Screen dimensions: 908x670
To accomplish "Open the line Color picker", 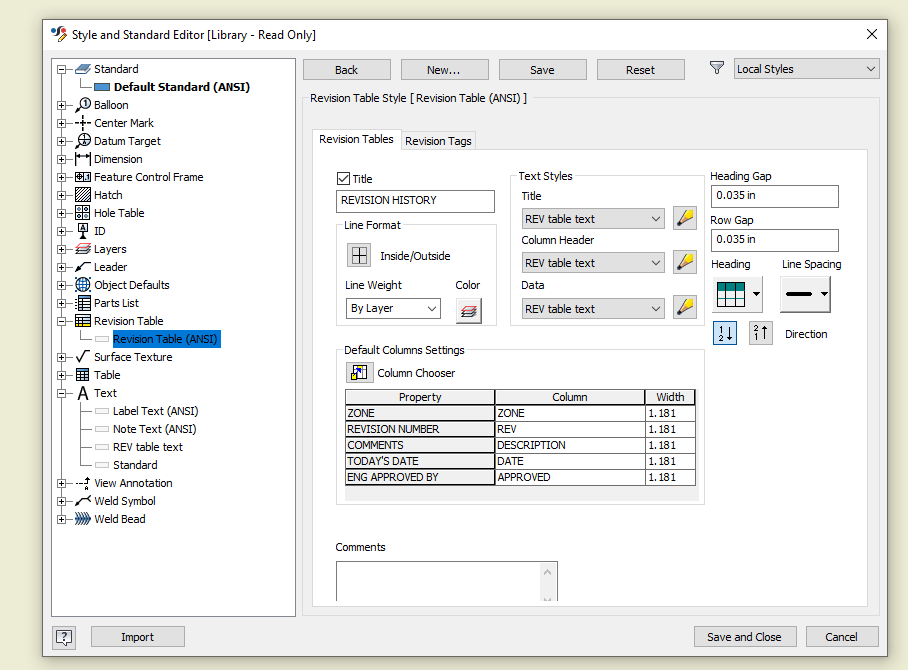I will pyautogui.click(x=467, y=309).
